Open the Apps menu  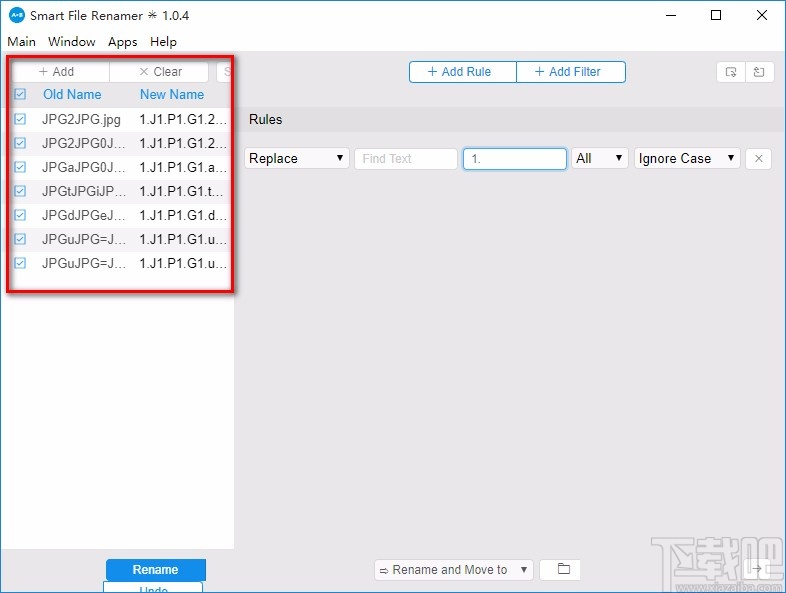123,42
